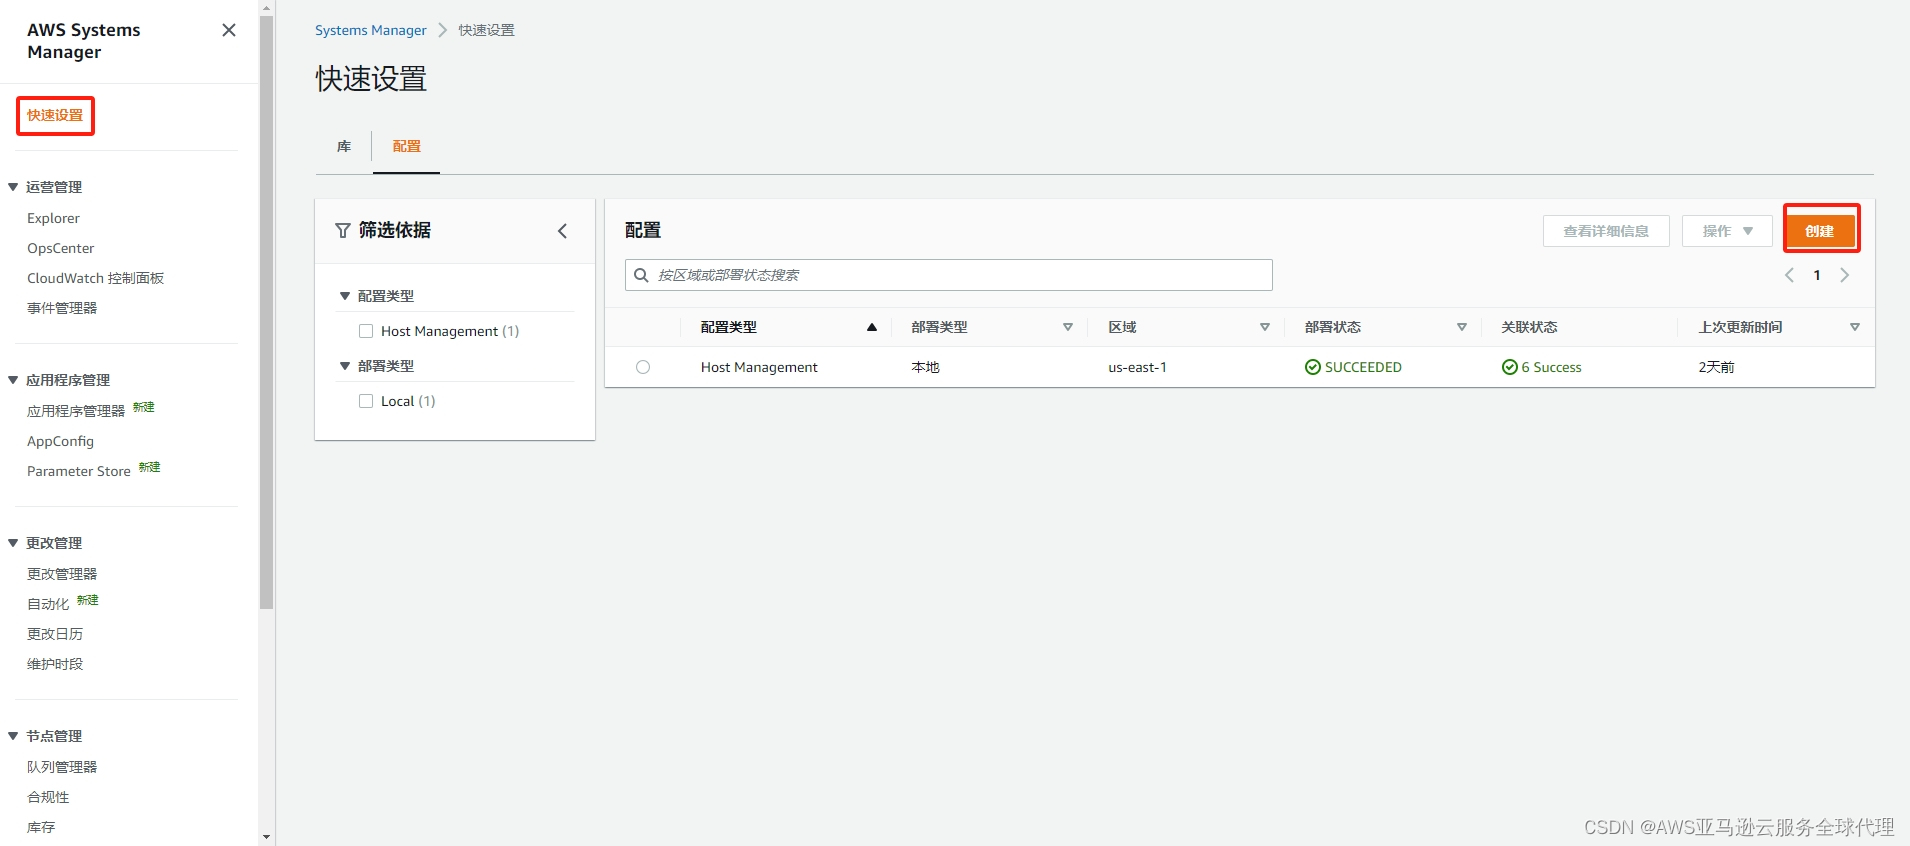Image resolution: width=1910 pixels, height=846 pixels.
Task: Open 合规性 in the sidebar
Action: click(x=48, y=797)
